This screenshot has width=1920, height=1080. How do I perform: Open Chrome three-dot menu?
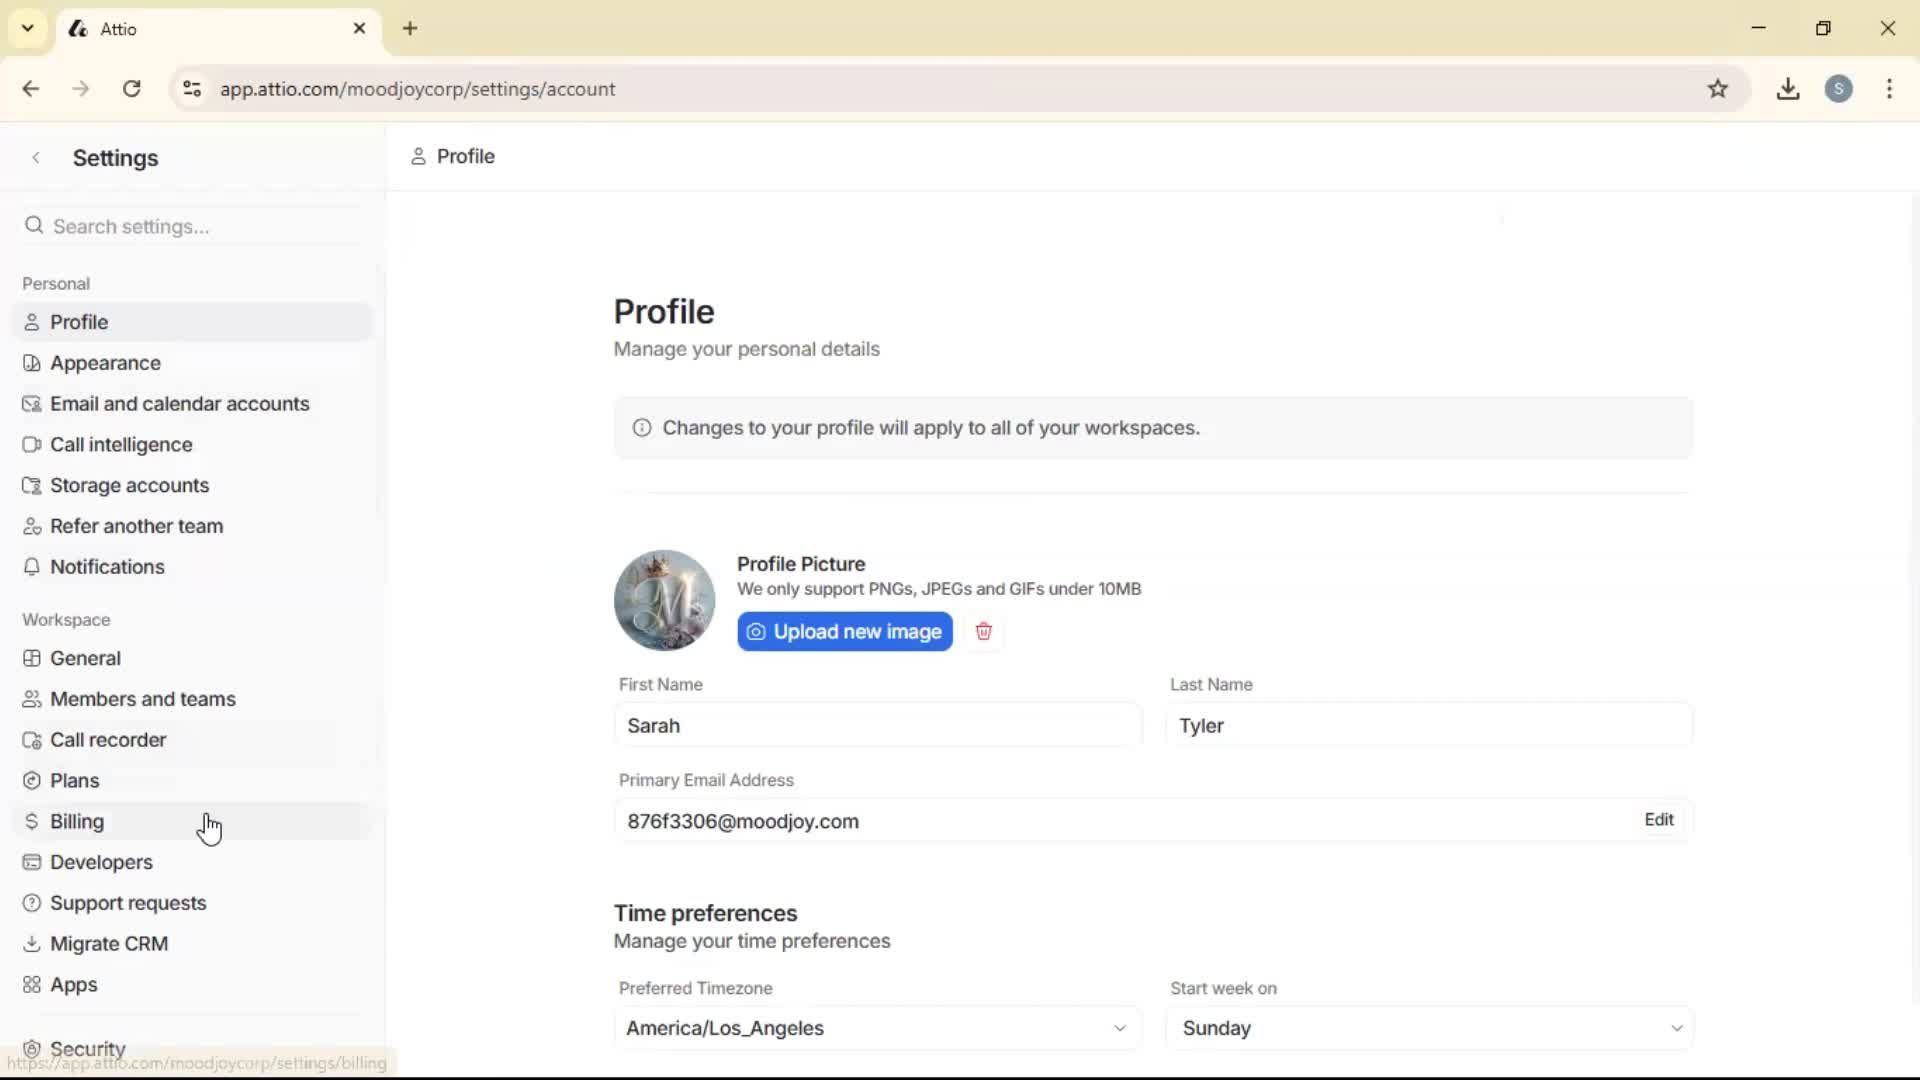click(x=1889, y=89)
